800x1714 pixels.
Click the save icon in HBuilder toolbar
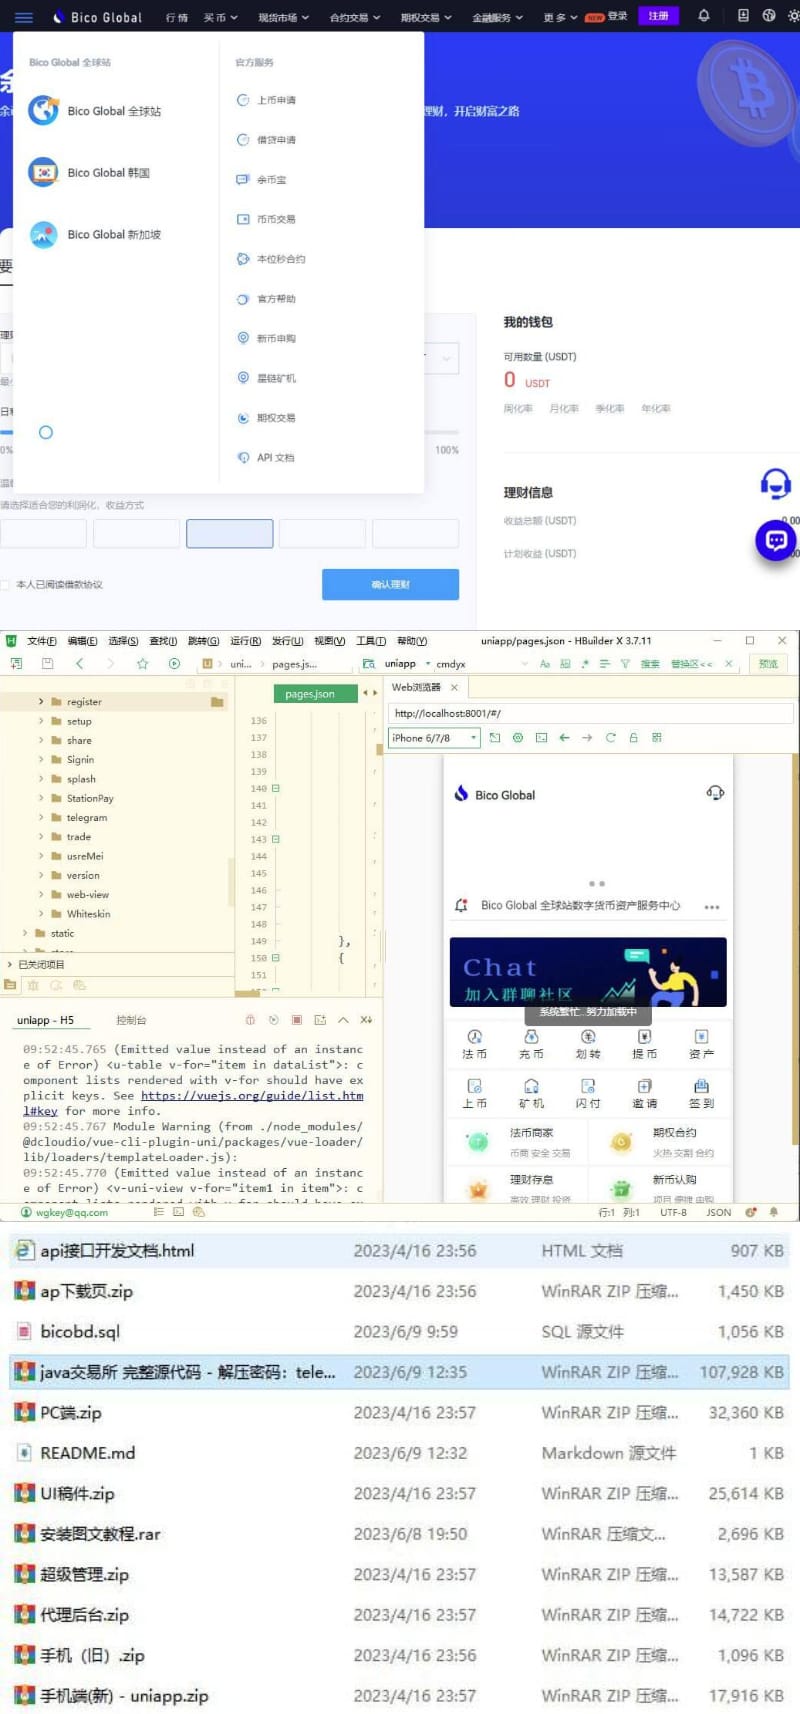pos(47,664)
